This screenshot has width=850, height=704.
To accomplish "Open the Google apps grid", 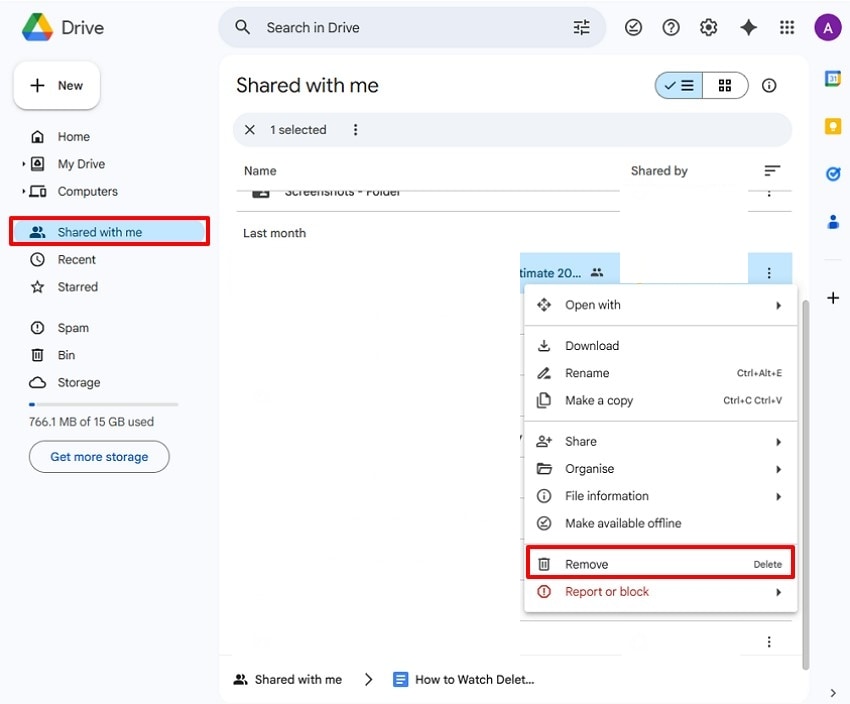I will (787, 28).
